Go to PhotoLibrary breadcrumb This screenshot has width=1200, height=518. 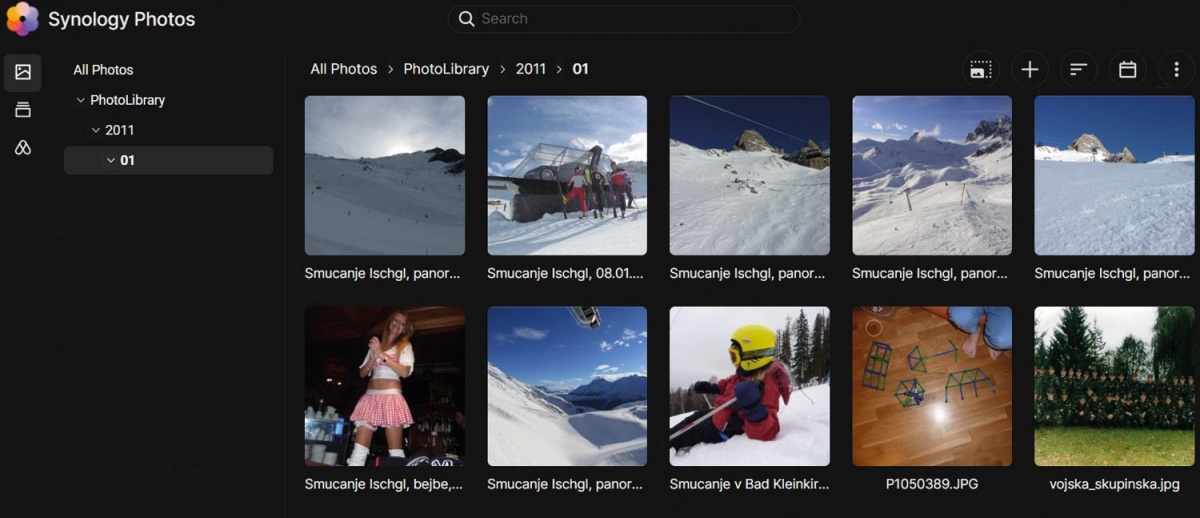tap(446, 69)
